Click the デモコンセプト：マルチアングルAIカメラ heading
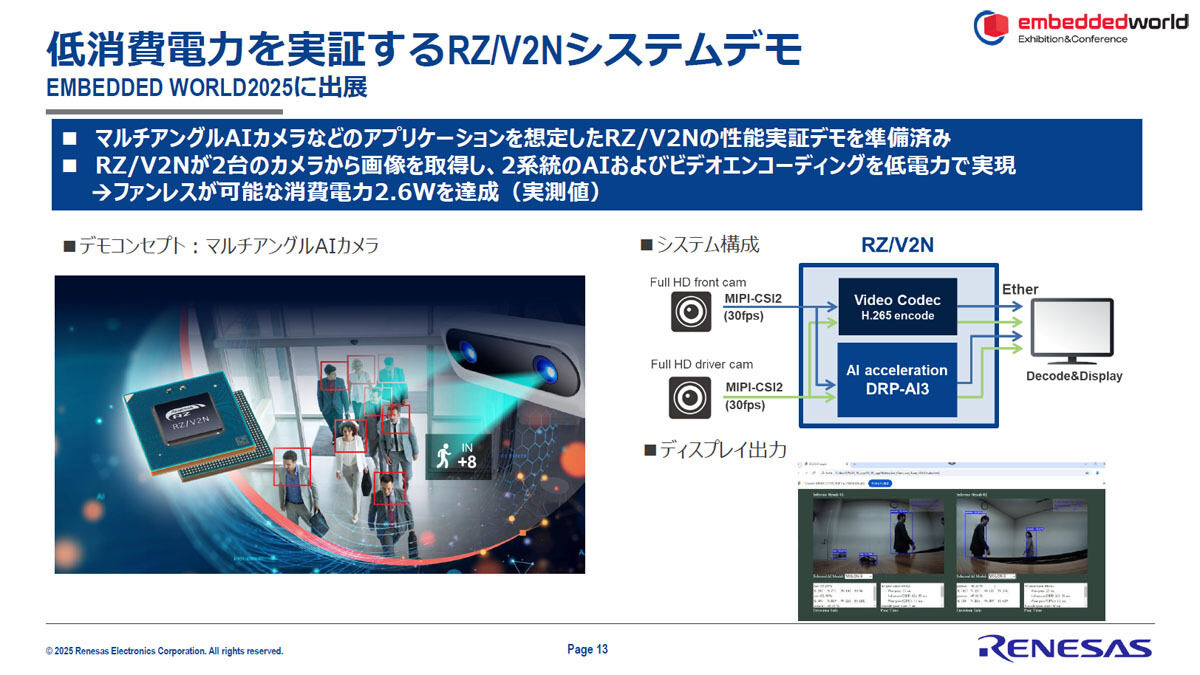 221,246
